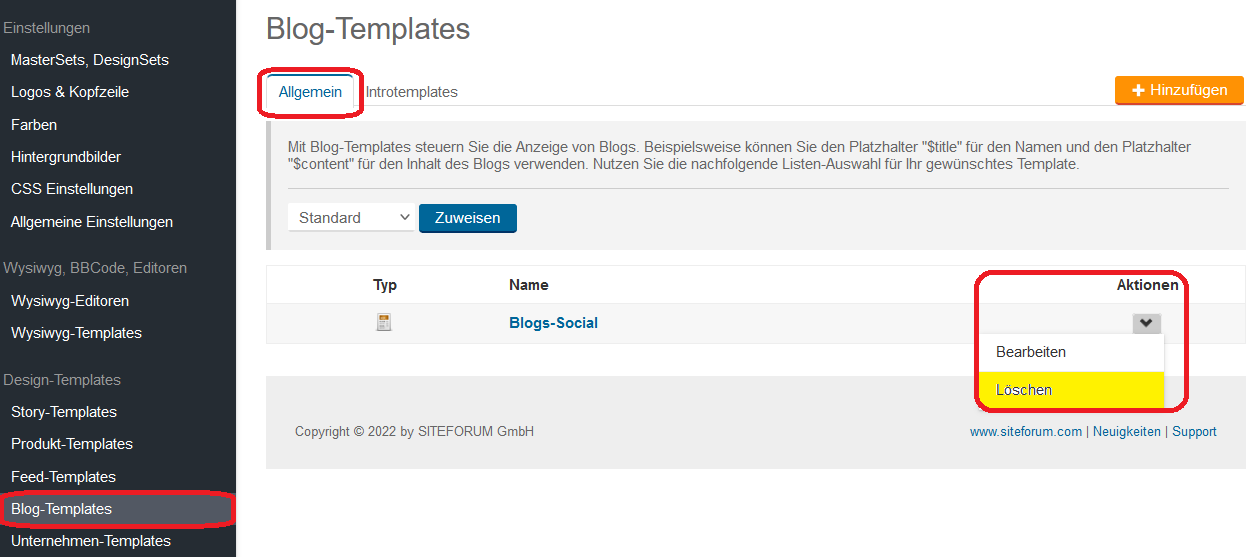This screenshot has height=557, width=1250.
Task: Open the Blogs-Social template link
Action: pos(553,322)
